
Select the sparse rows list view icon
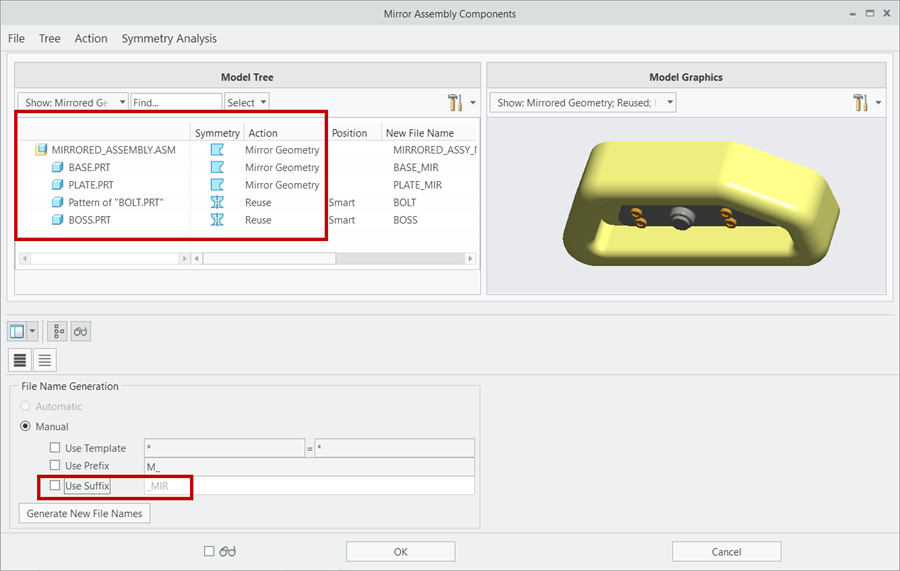(x=45, y=360)
